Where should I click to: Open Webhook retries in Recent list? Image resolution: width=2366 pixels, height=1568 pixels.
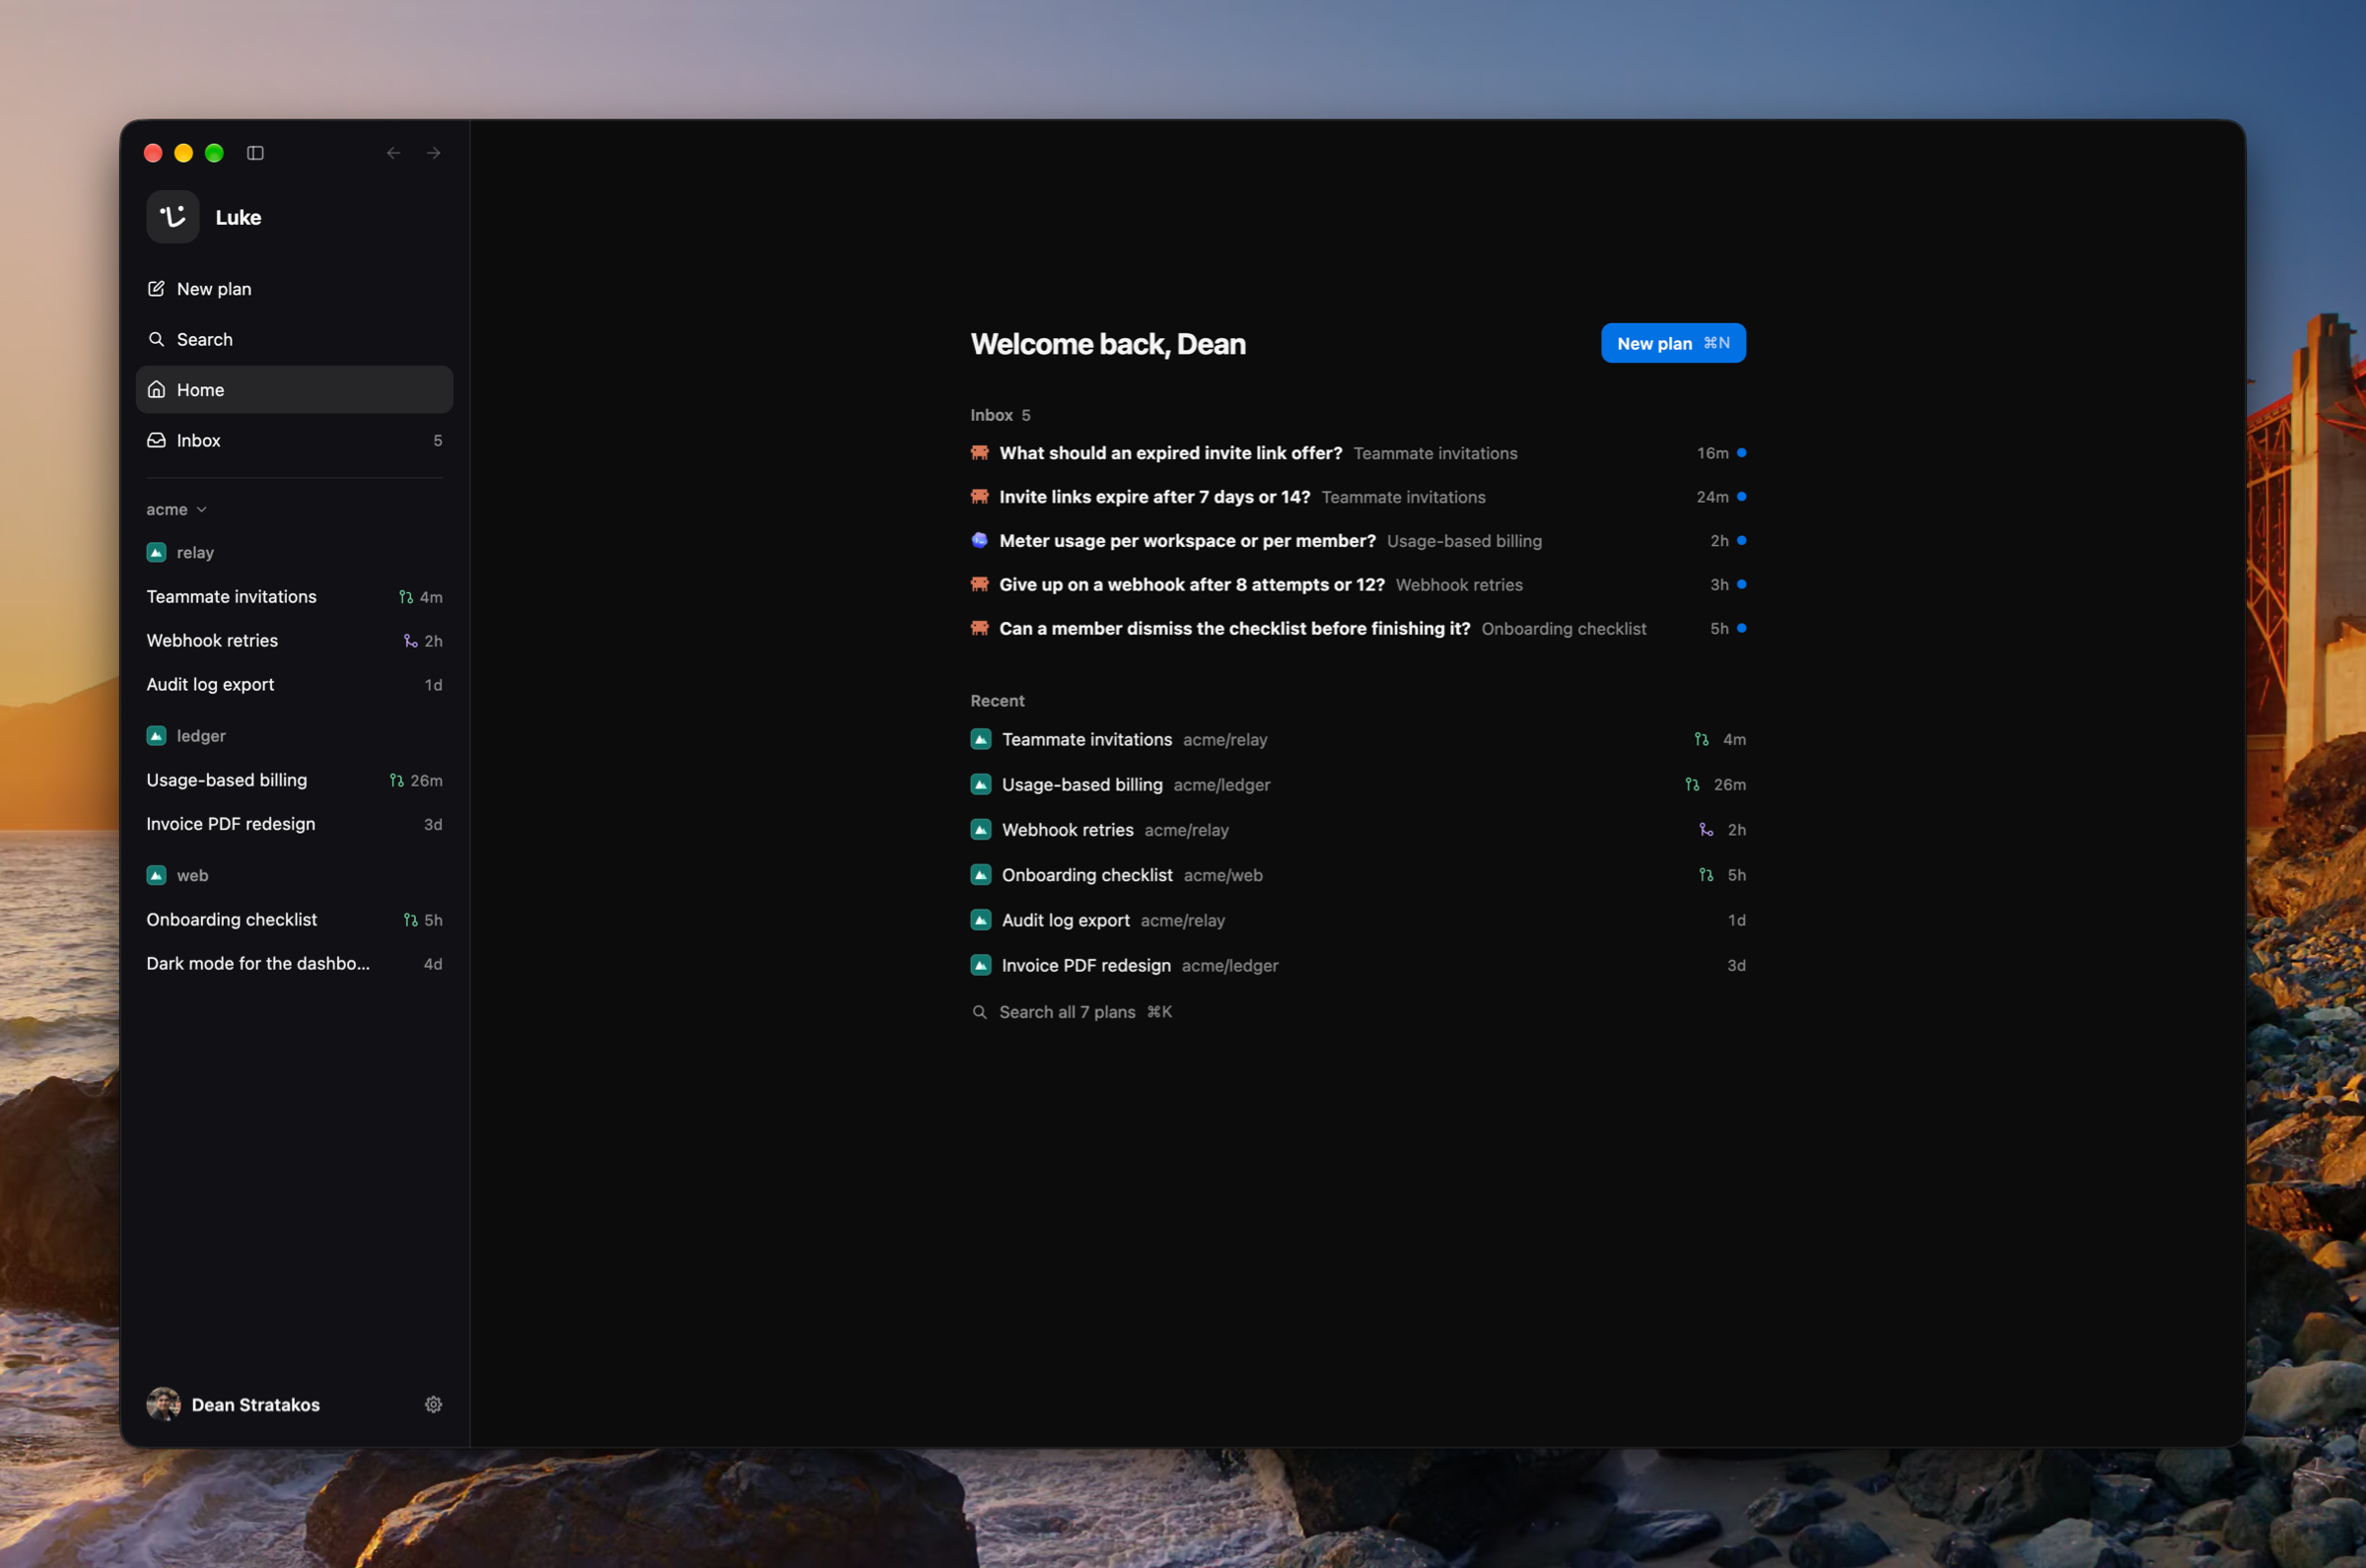tap(1358, 830)
